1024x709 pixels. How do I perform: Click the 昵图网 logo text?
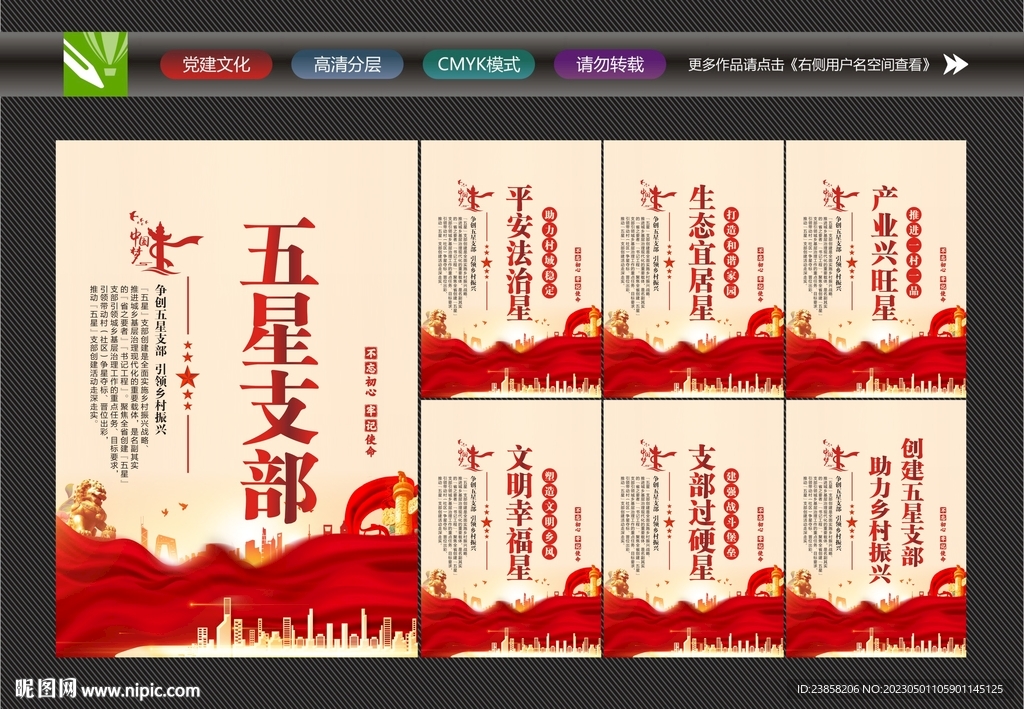pos(45,689)
